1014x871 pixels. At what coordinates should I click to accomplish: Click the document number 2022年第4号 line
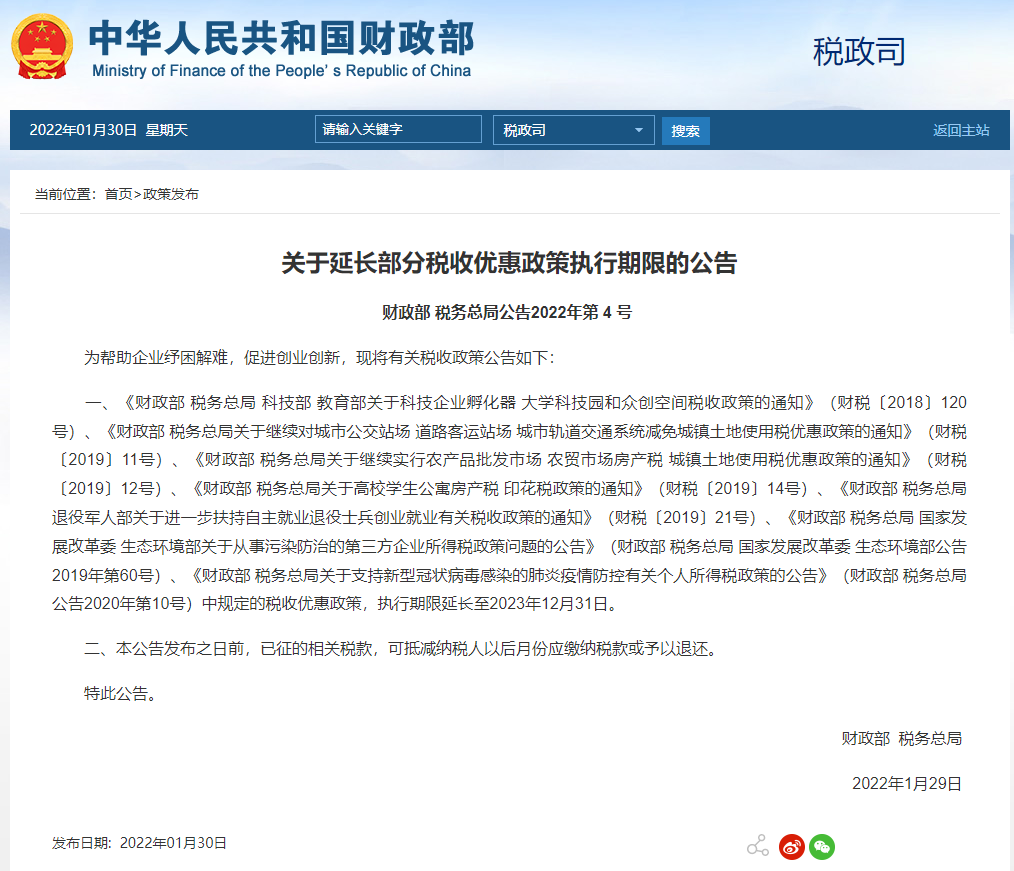click(507, 312)
